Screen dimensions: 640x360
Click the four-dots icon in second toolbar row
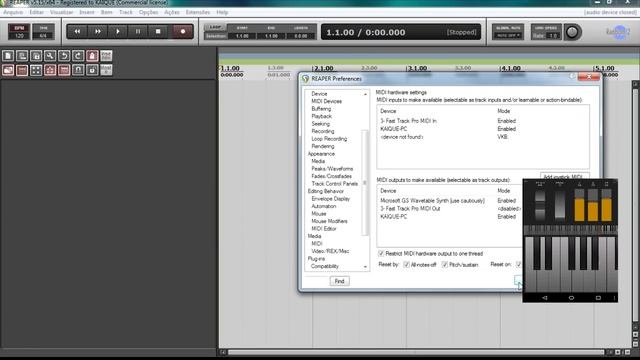[36, 70]
